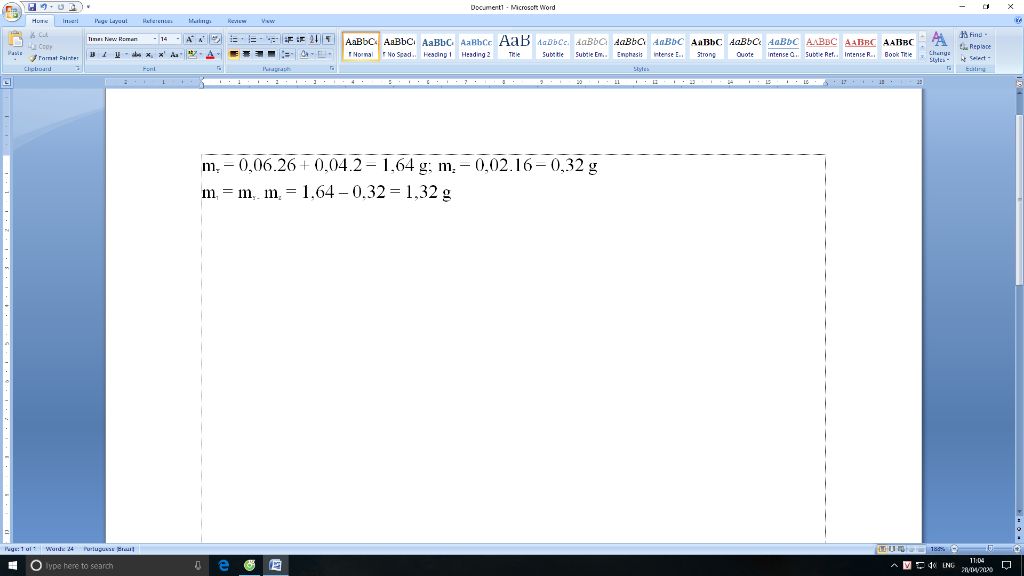
Task: Apply subscript formatting
Action: [x=150, y=55]
